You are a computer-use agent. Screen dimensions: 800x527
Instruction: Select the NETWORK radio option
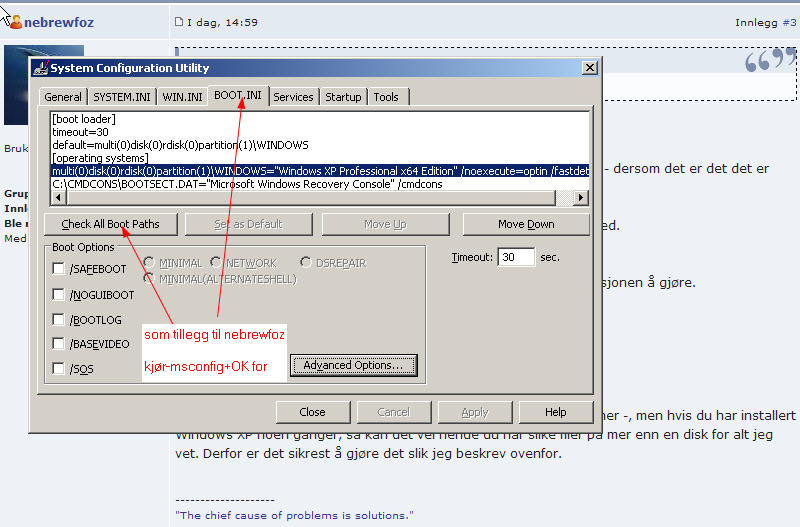(x=216, y=262)
